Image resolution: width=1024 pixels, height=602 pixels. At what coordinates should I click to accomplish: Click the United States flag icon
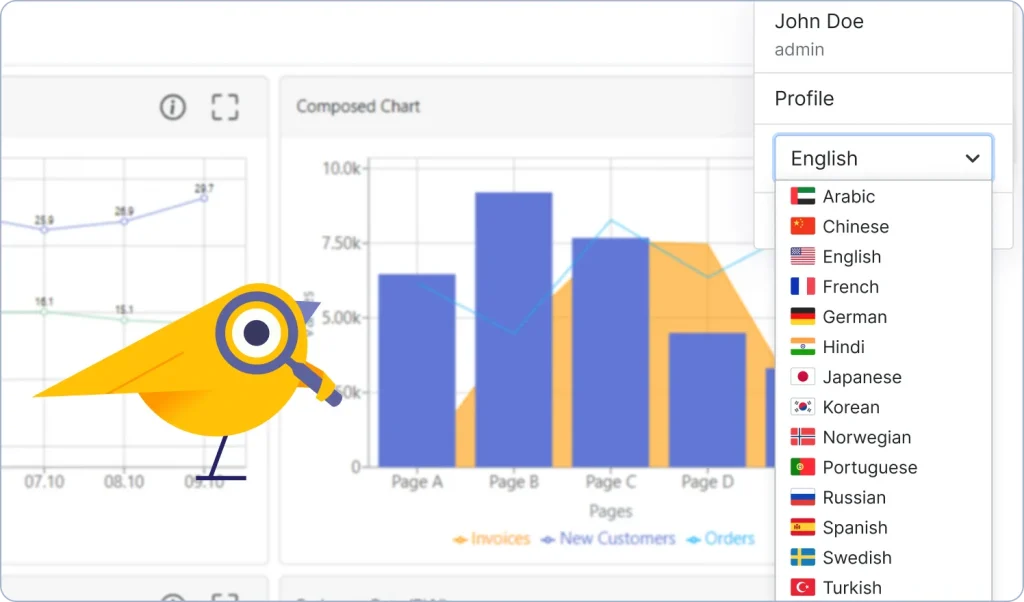coord(803,256)
